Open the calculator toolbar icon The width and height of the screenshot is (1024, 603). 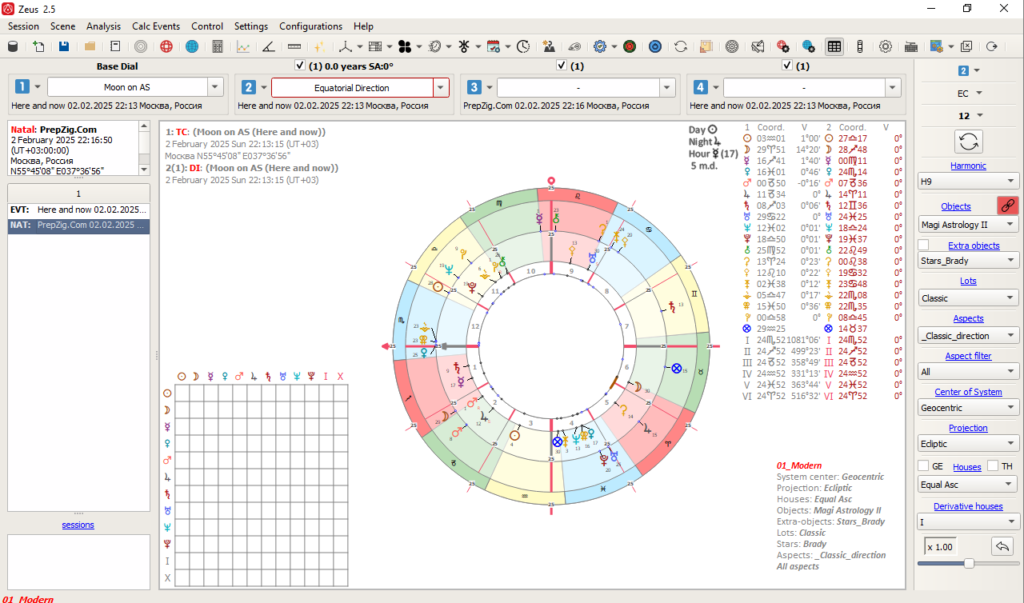click(217, 46)
